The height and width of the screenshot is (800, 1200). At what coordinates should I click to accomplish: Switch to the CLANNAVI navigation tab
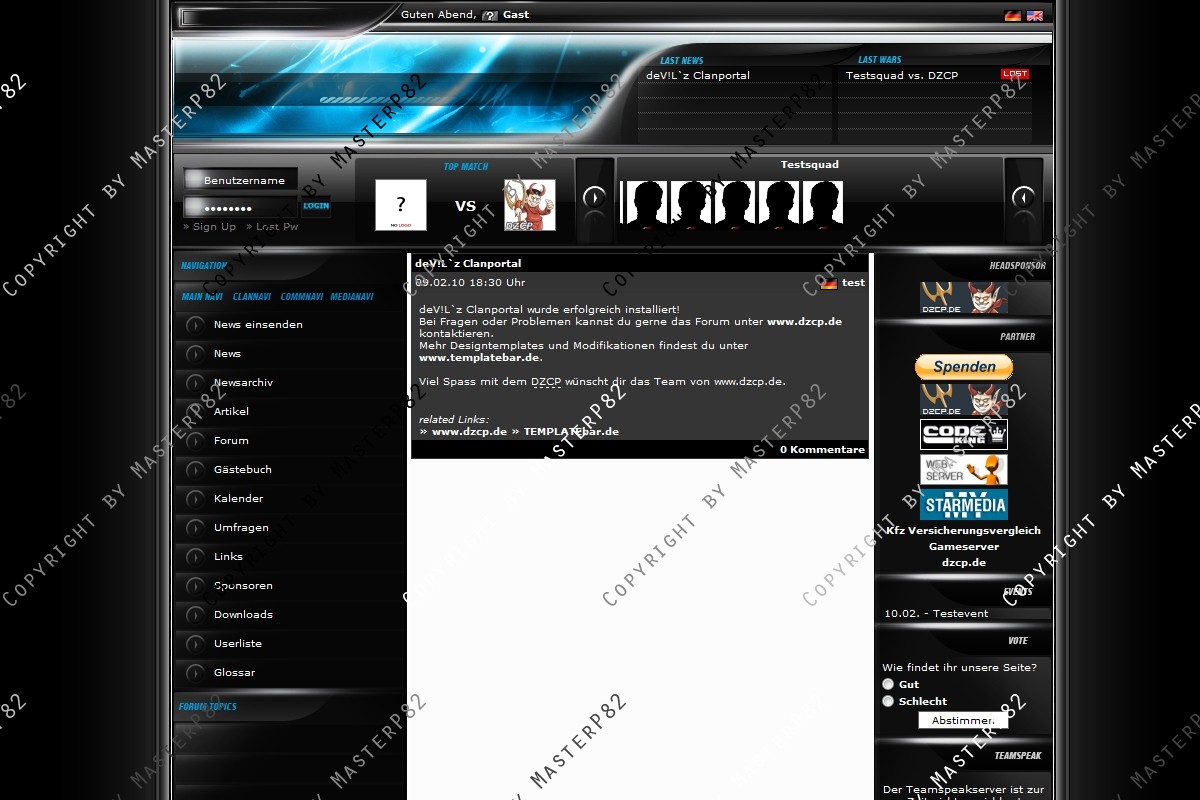pos(252,297)
